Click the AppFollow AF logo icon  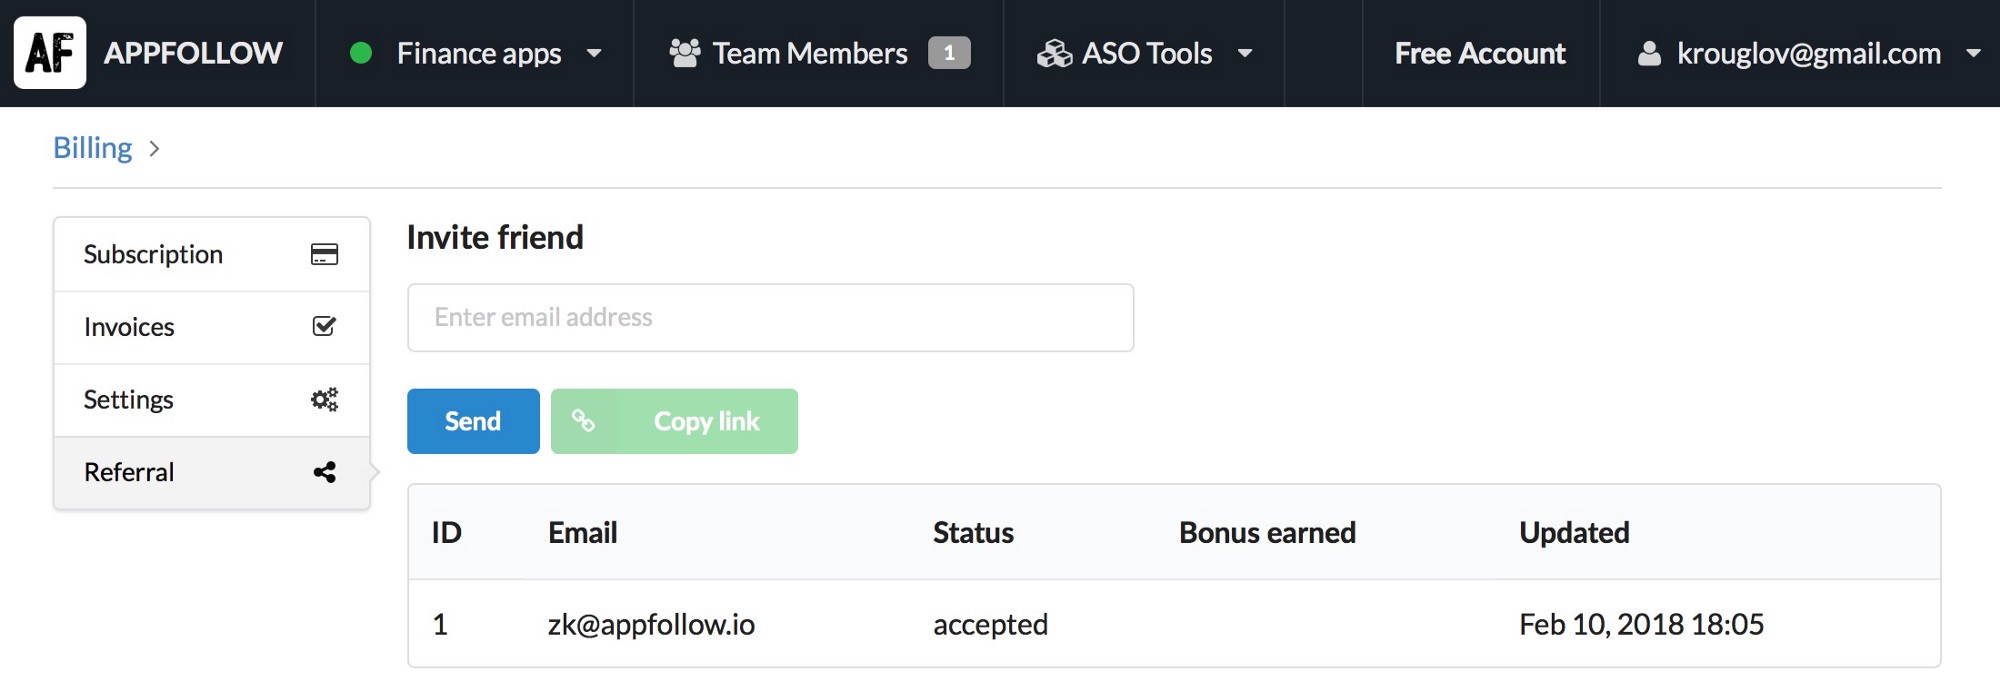click(50, 53)
